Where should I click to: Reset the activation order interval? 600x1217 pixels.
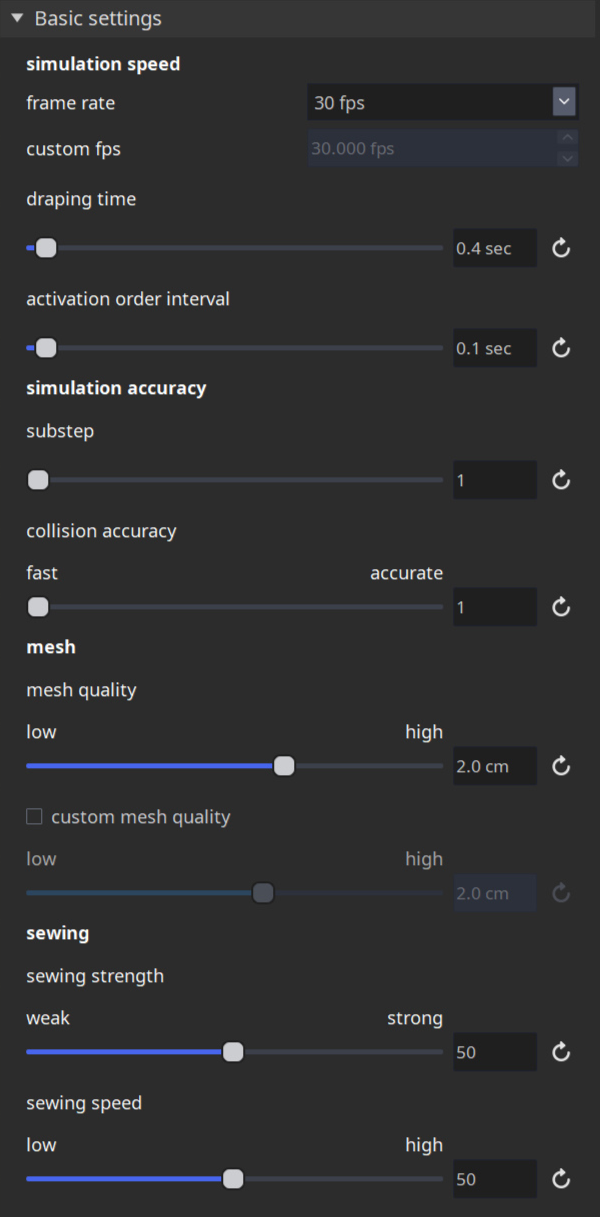click(x=560, y=348)
